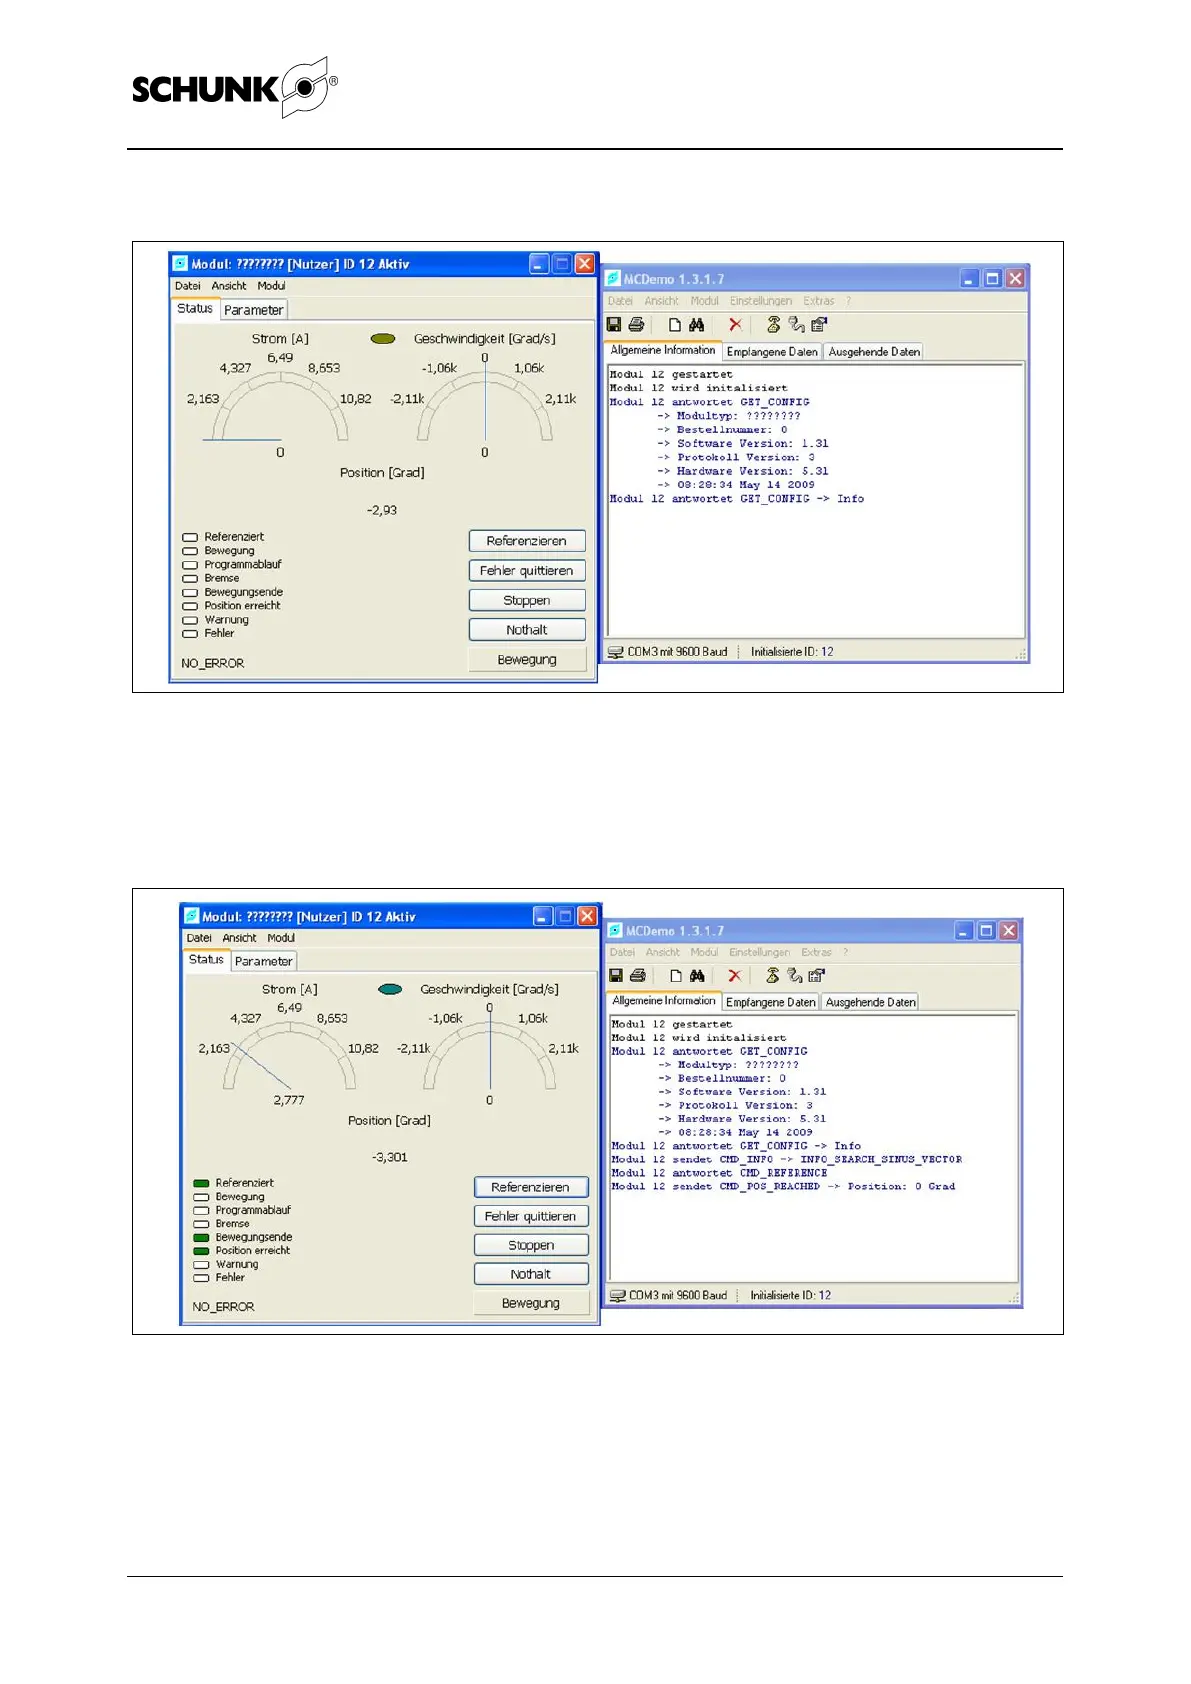Click the save disk icon in upper MCDemo toolbar
The height and width of the screenshot is (1684, 1191).
coord(614,325)
